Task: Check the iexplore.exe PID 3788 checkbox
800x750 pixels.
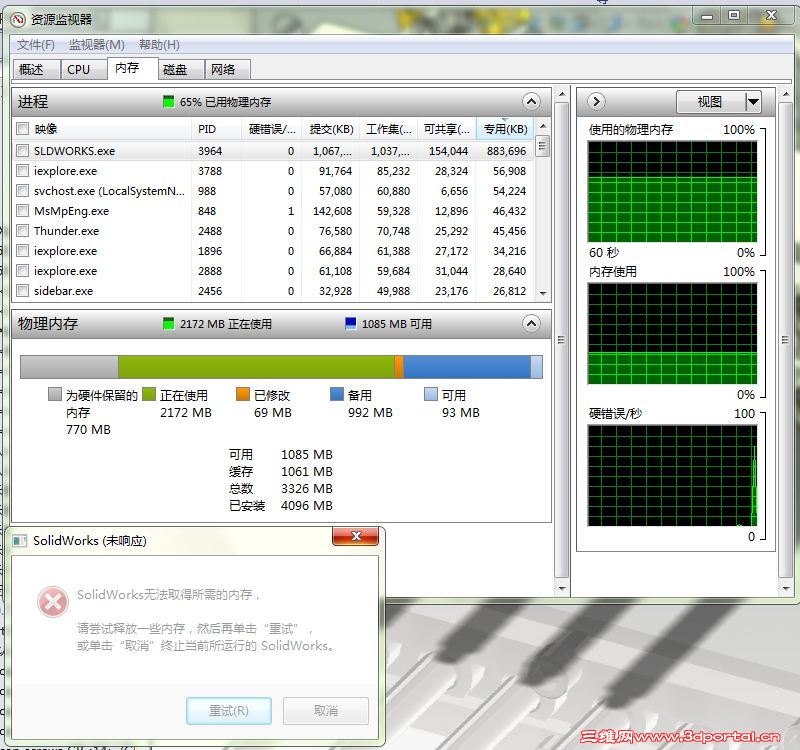Action: (x=22, y=170)
